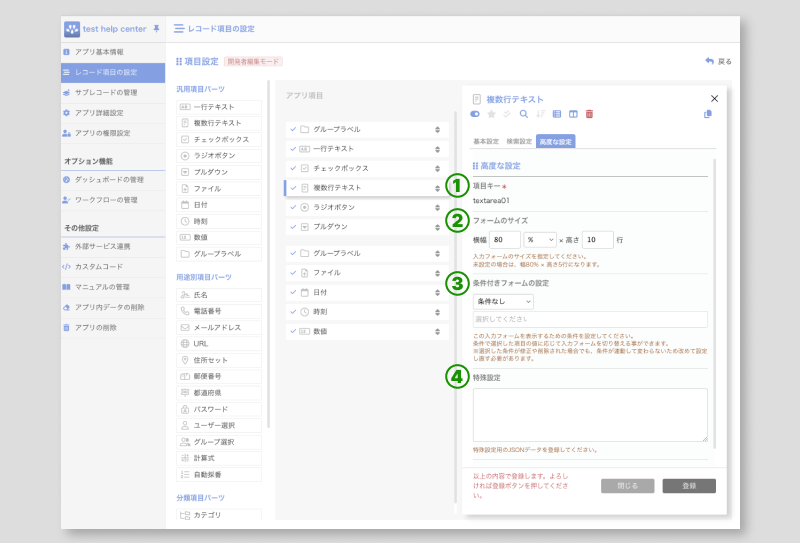The width and height of the screenshot is (800, 543).
Task: Select the 氏名 part in 用途別項目パーツ
Action: 219,295
